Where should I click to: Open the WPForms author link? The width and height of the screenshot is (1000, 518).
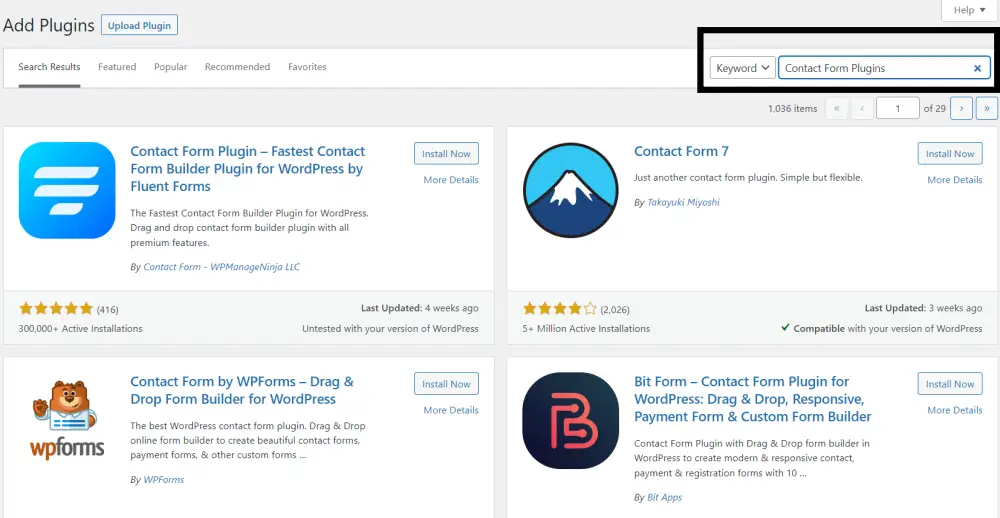(163, 480)
